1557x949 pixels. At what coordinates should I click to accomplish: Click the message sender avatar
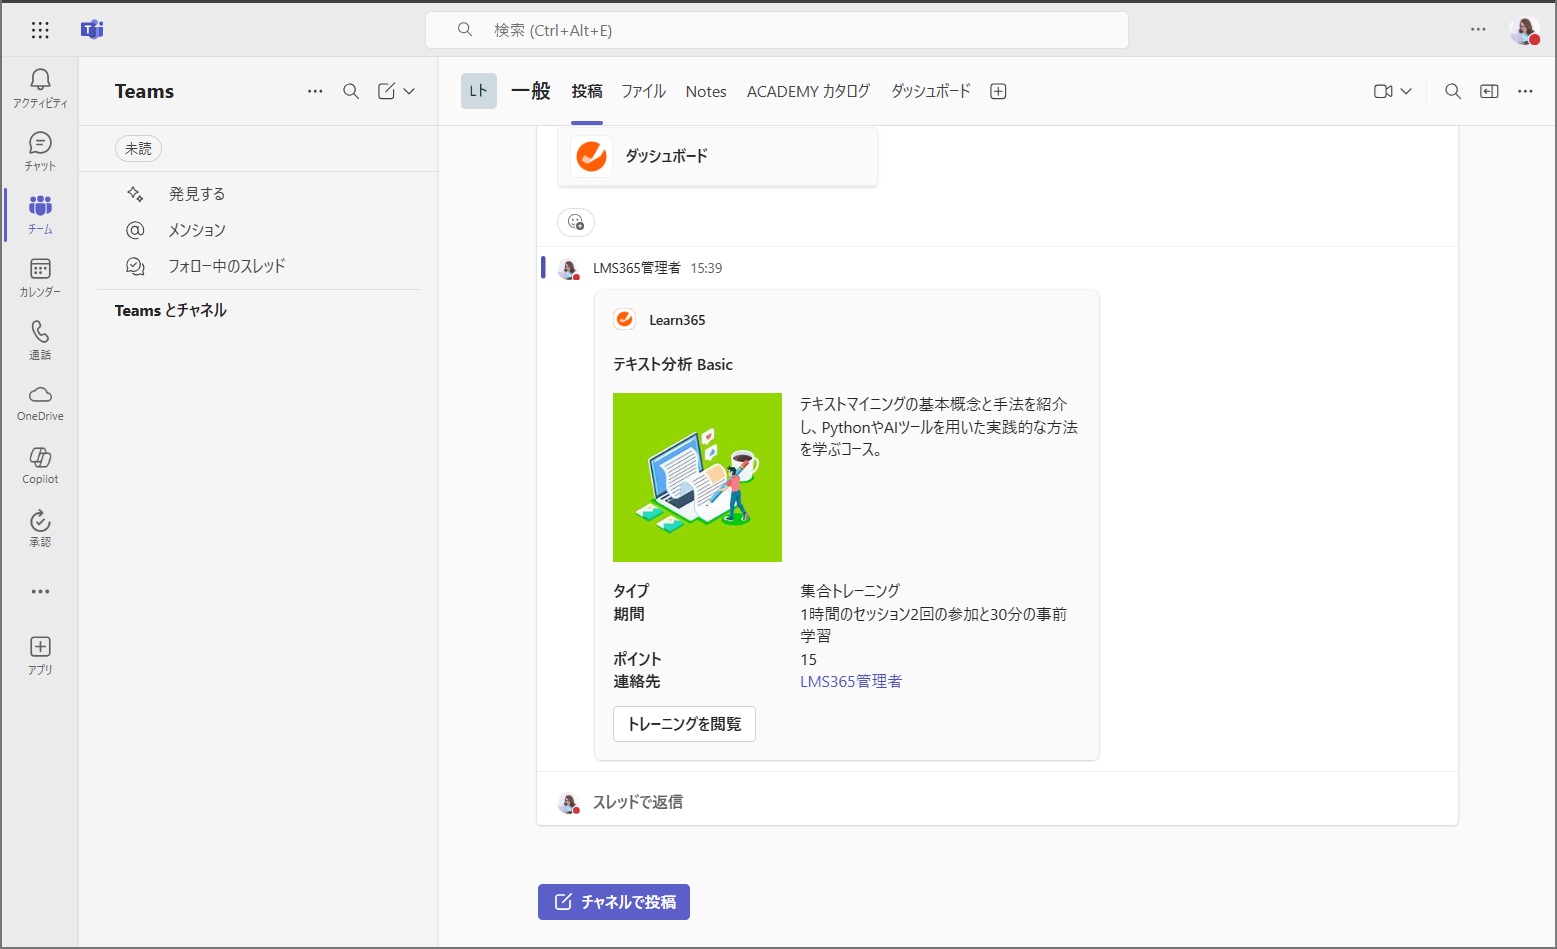point(568,268)
